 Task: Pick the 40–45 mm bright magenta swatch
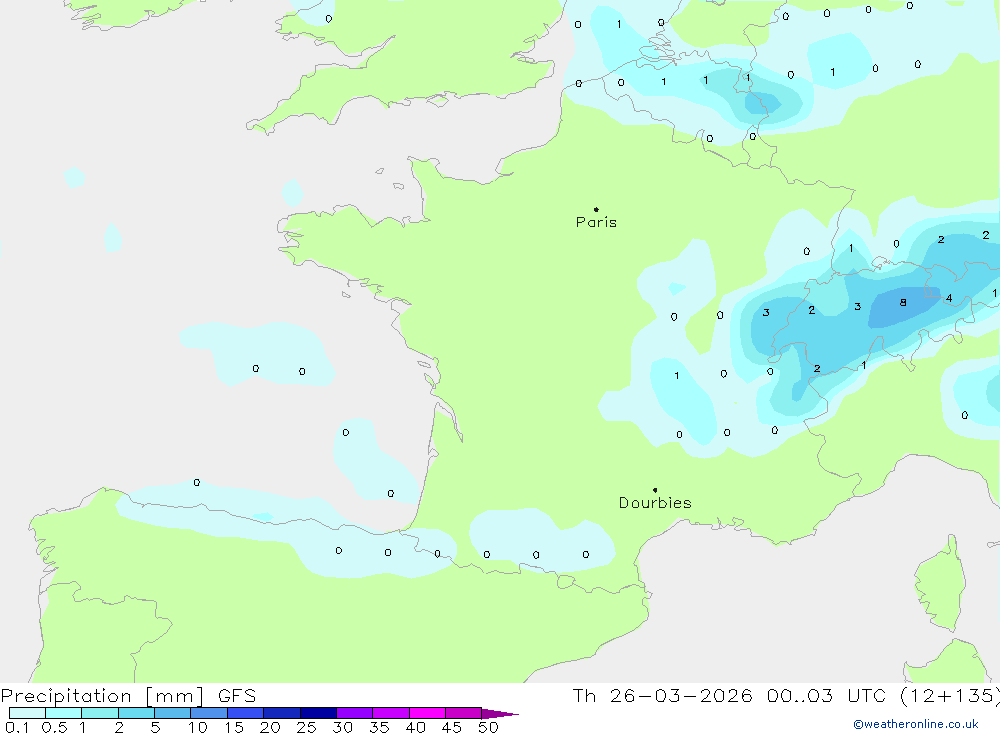pos(427,713)
